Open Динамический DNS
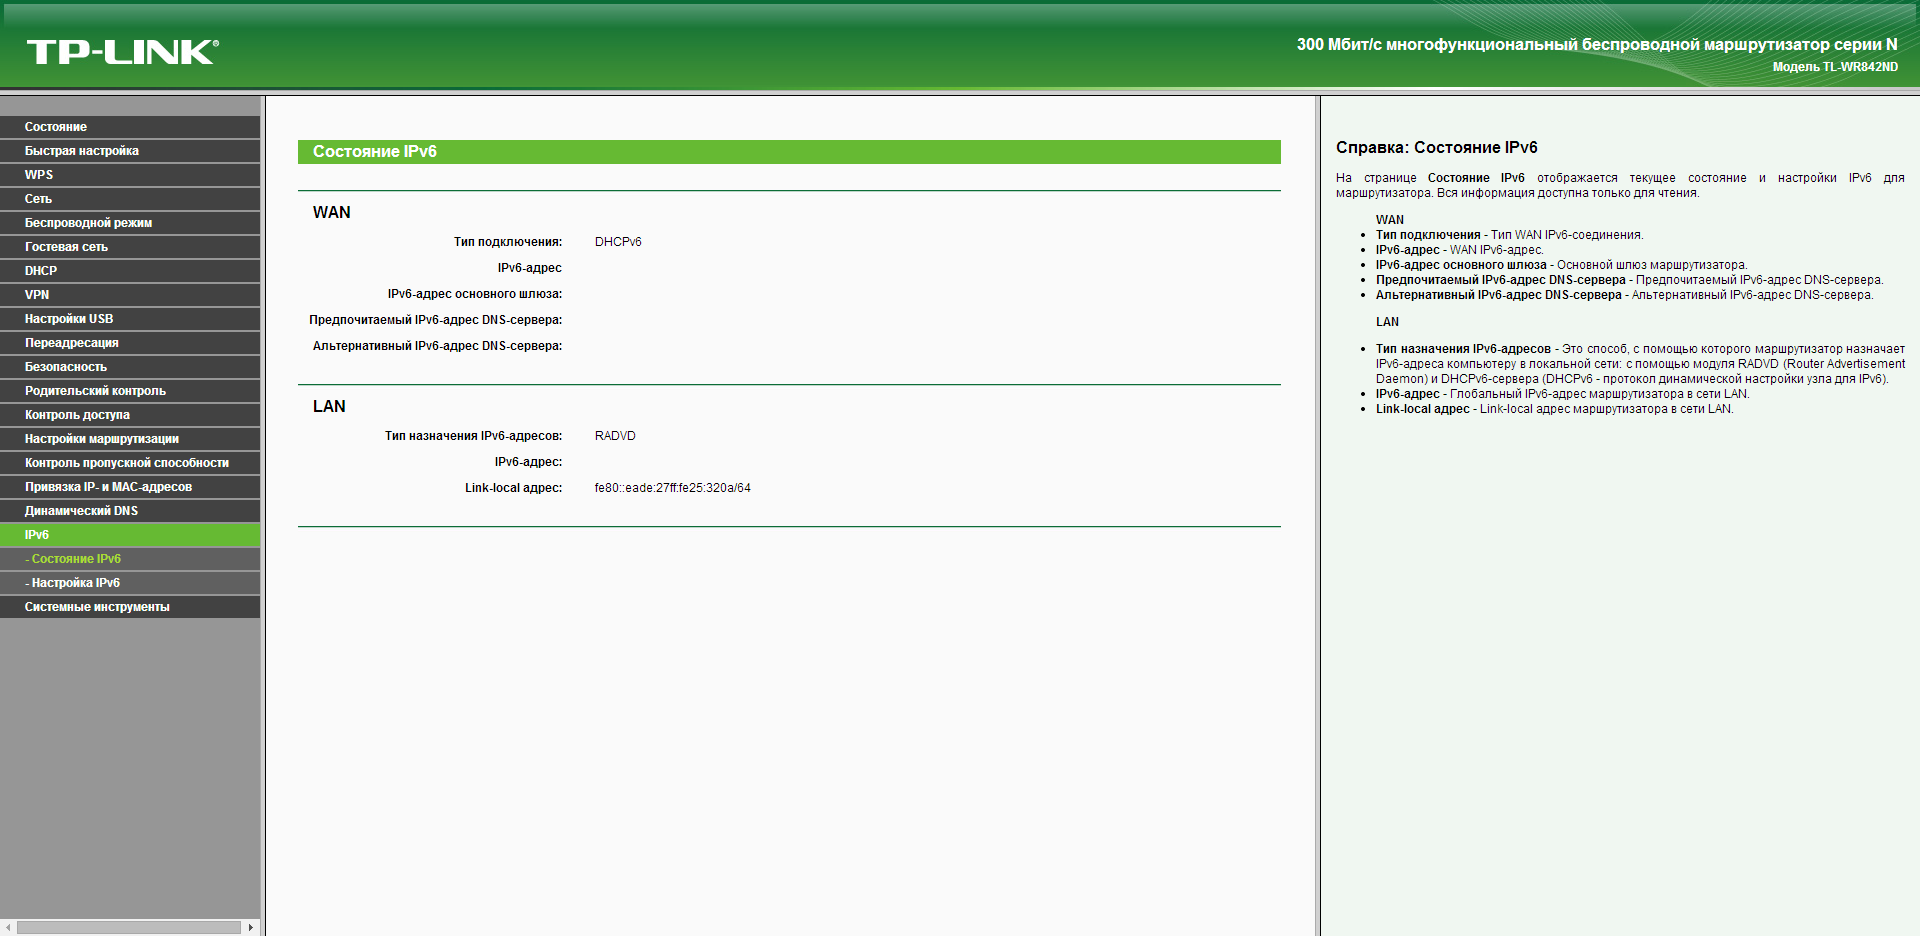Screen dimensions: 1920x936 [x=130, y=511]
